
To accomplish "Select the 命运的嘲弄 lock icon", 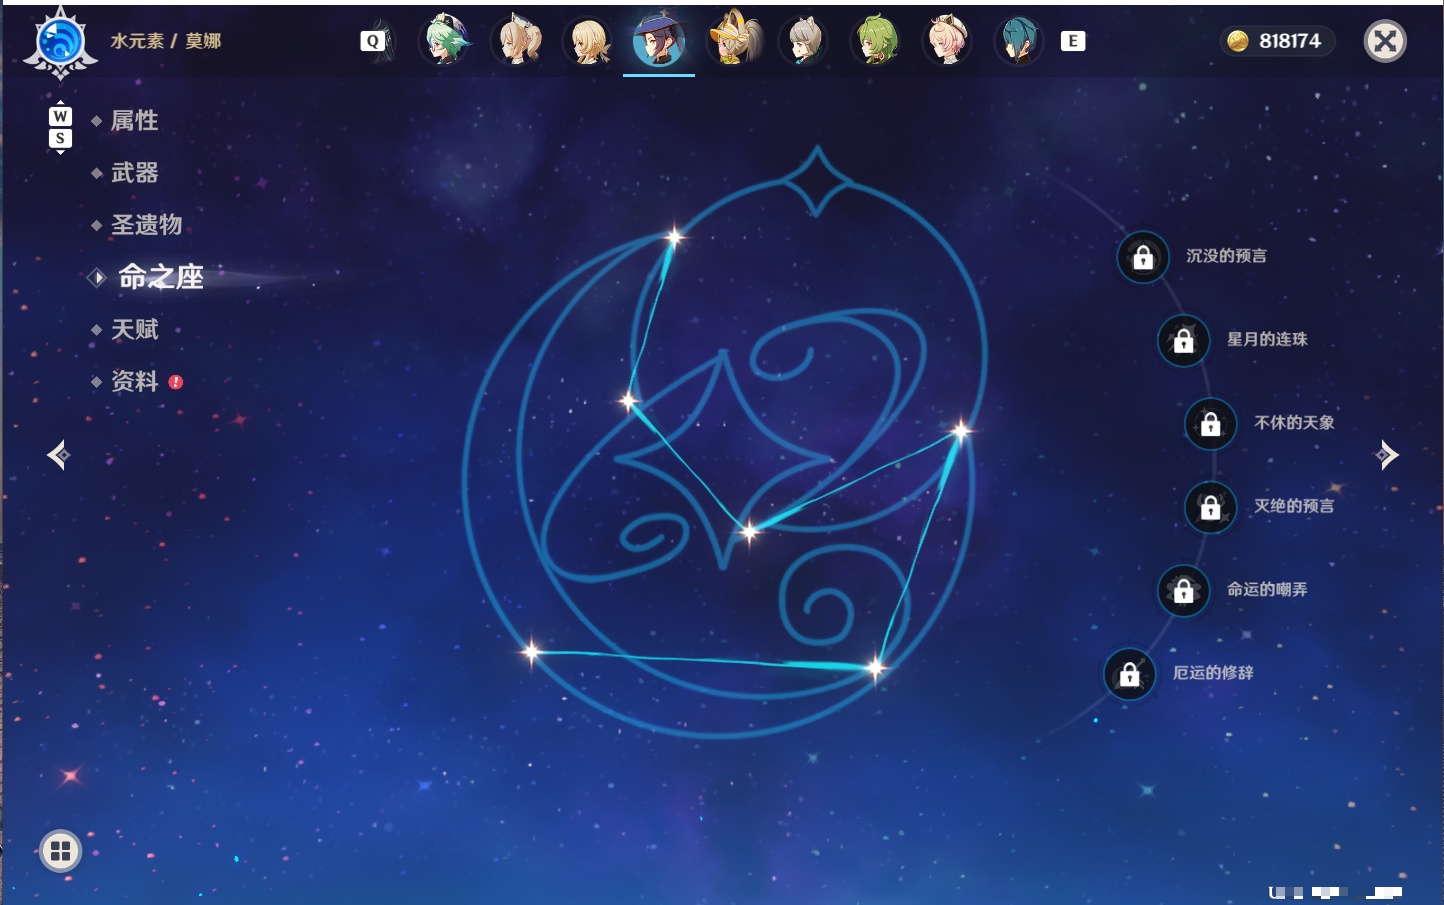I will 1183,590.
